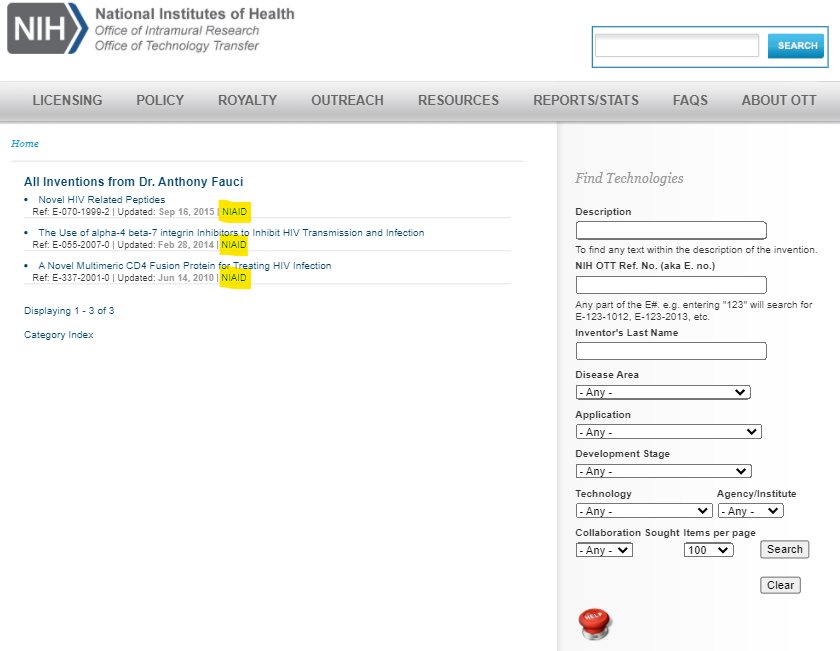The width and height of the screenshot is (840, 651).
Task: Open the OUTREACH menu
Action: point(347,100)
